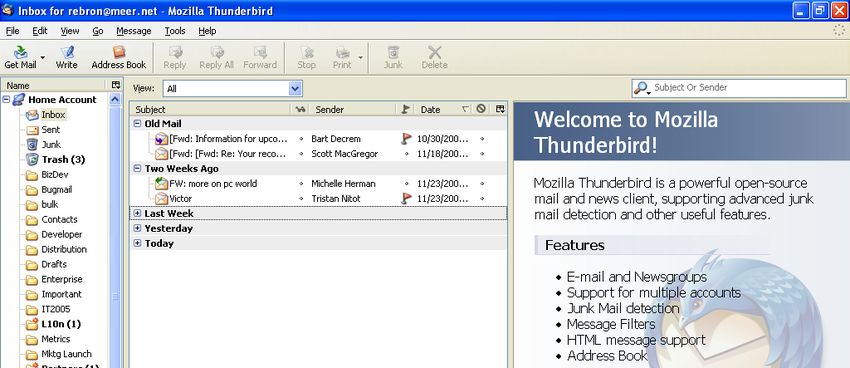Open the Message menu
The width and height of the screenshot is (850, 368).
tap(134, 31)
